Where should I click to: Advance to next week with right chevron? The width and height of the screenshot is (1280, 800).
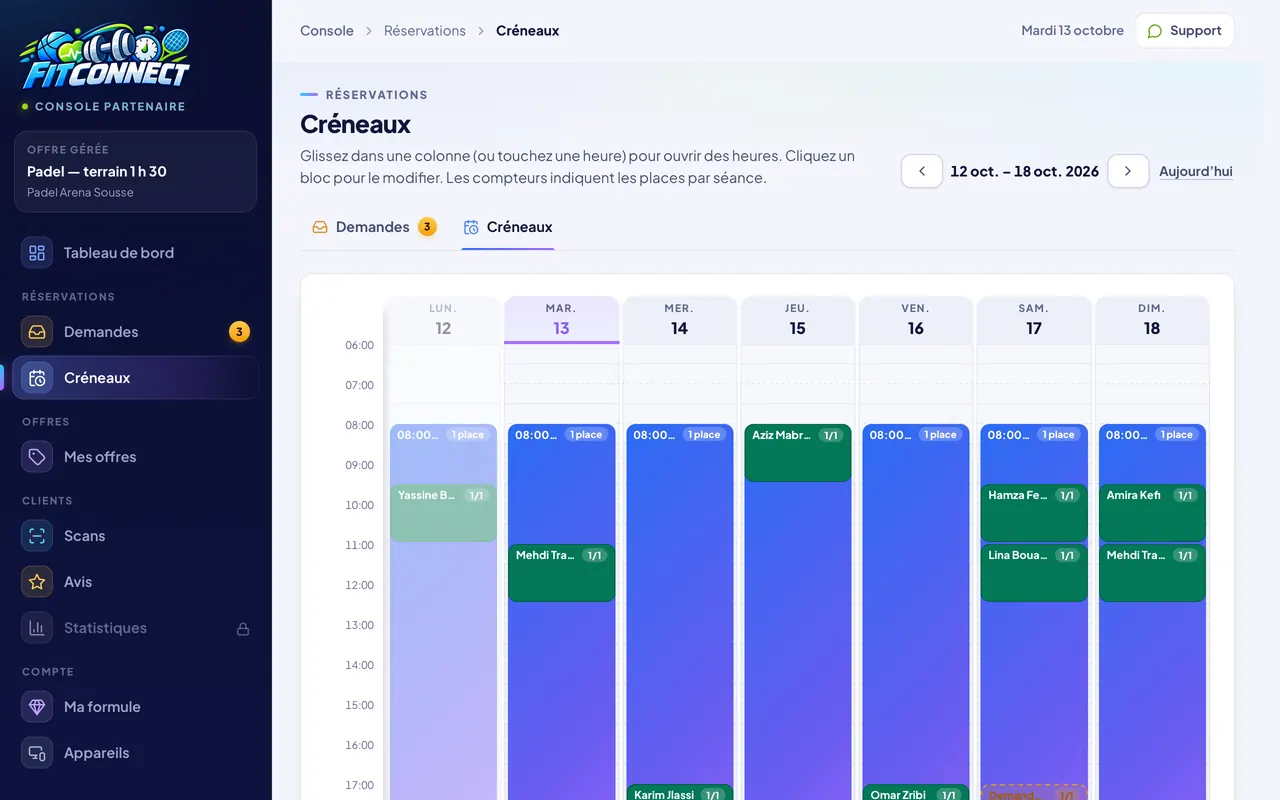[x=1128, y=171]
